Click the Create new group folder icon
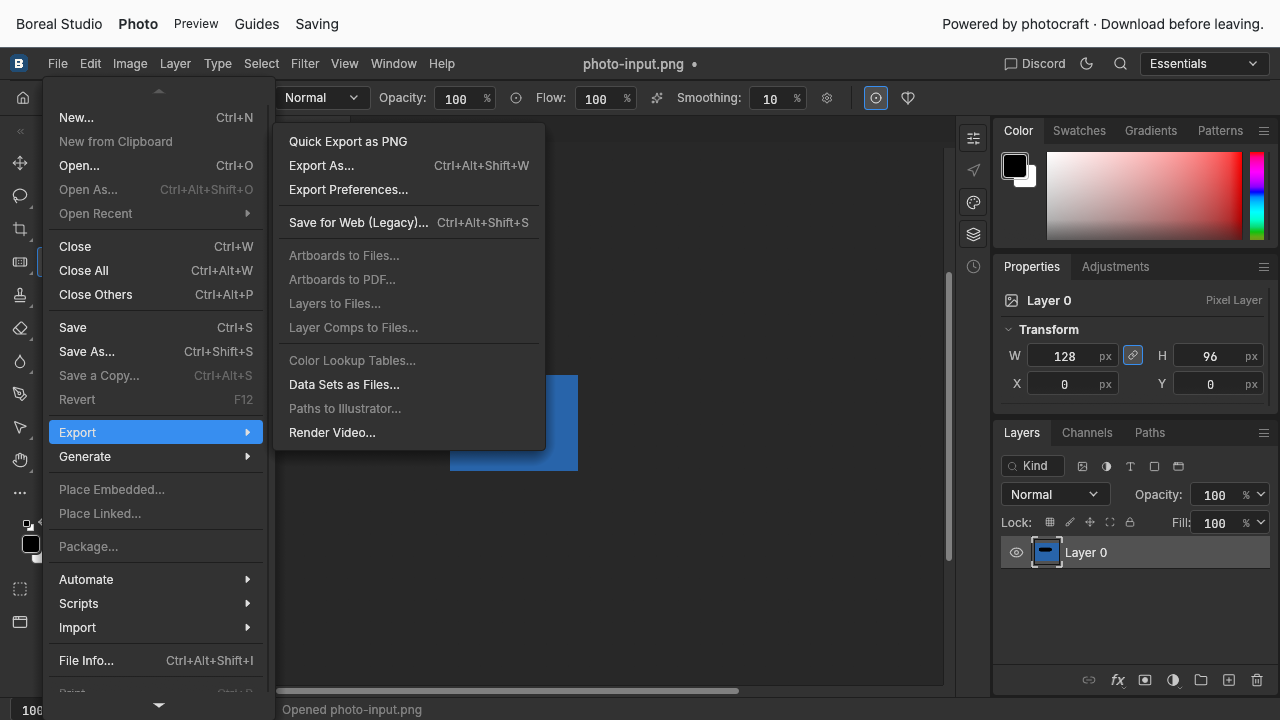The image size is (1280, 720). click(1201, 680)
